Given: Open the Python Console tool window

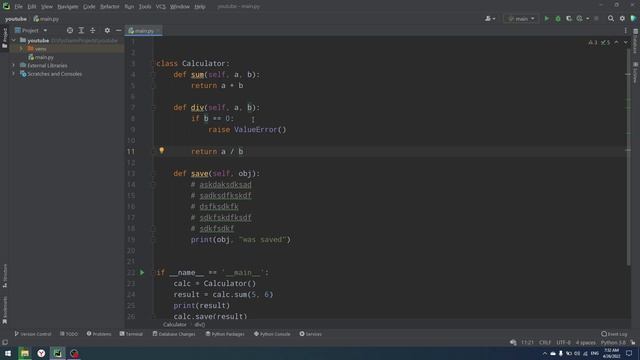Looking at the screenshot, I should click(x=272, y=334).
